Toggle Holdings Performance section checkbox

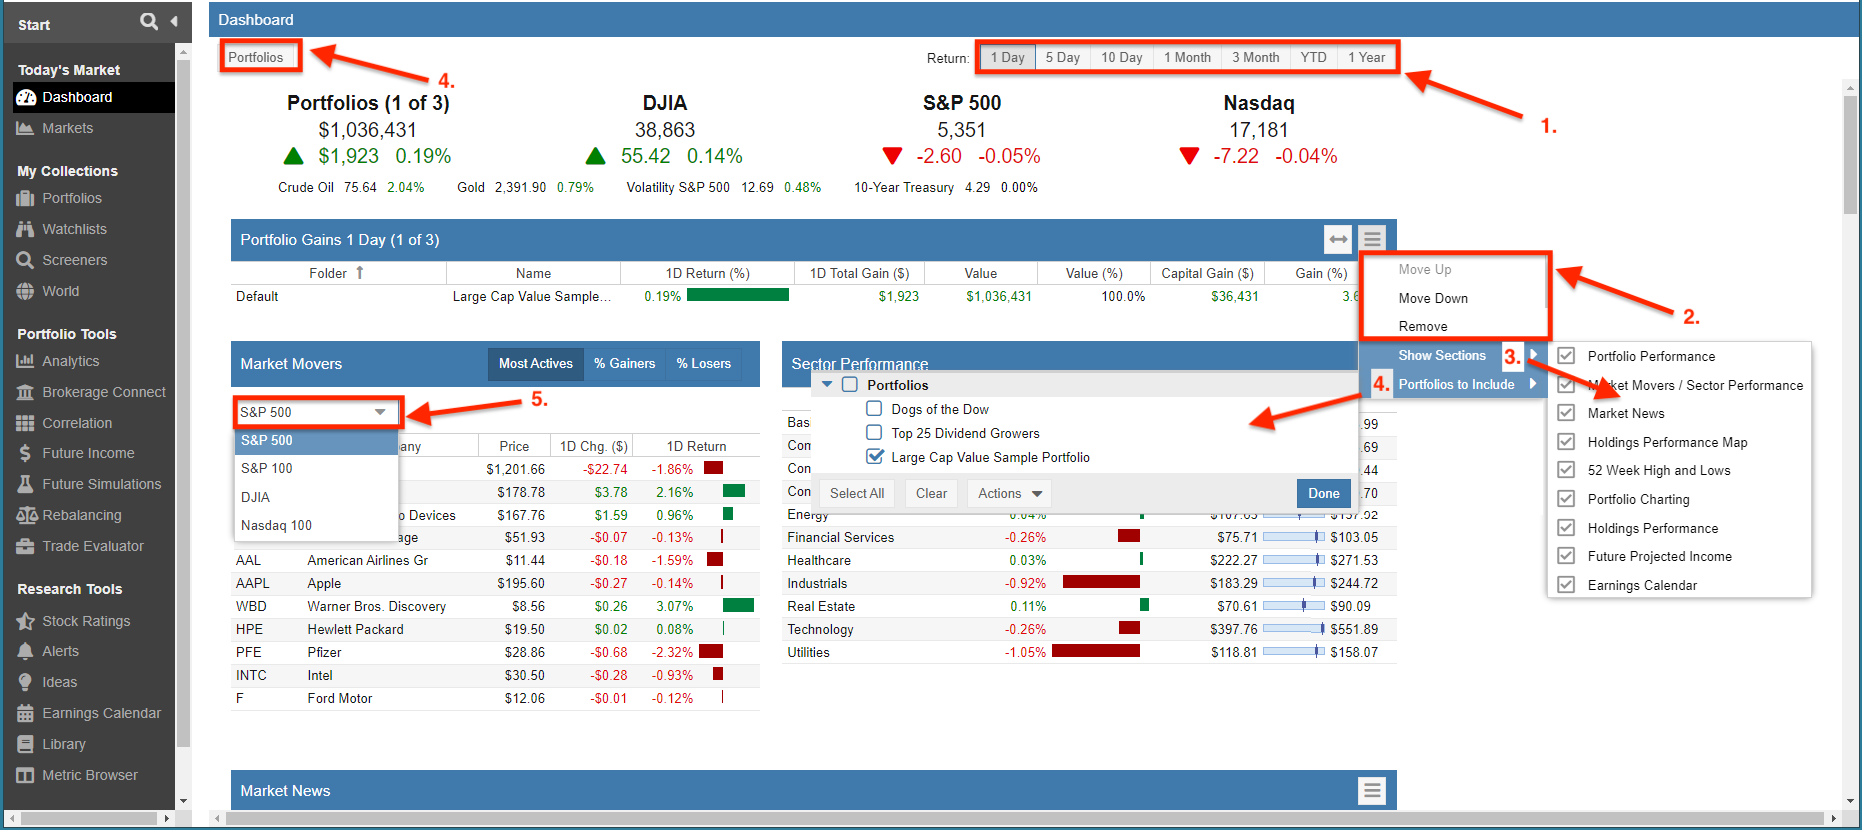click(1566, 528)
